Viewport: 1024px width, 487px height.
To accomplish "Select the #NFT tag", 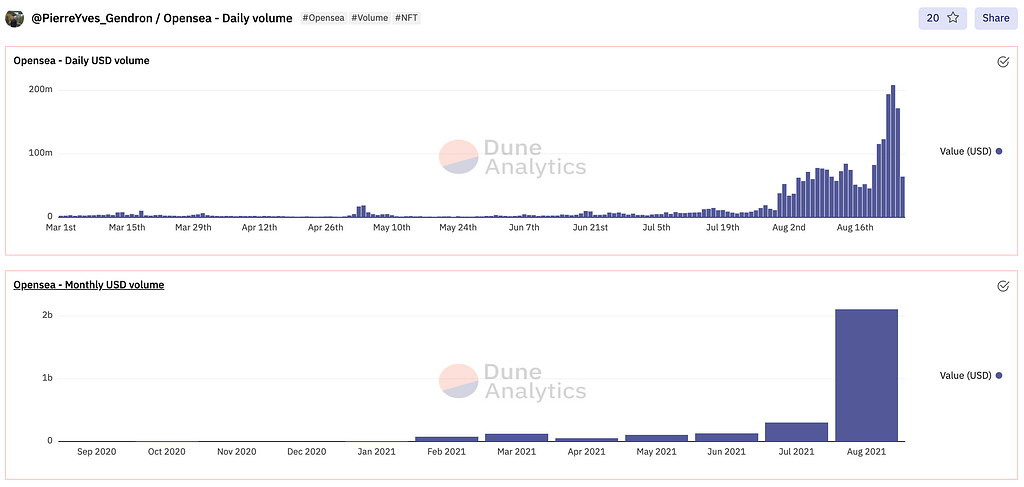I will (407, 18).
